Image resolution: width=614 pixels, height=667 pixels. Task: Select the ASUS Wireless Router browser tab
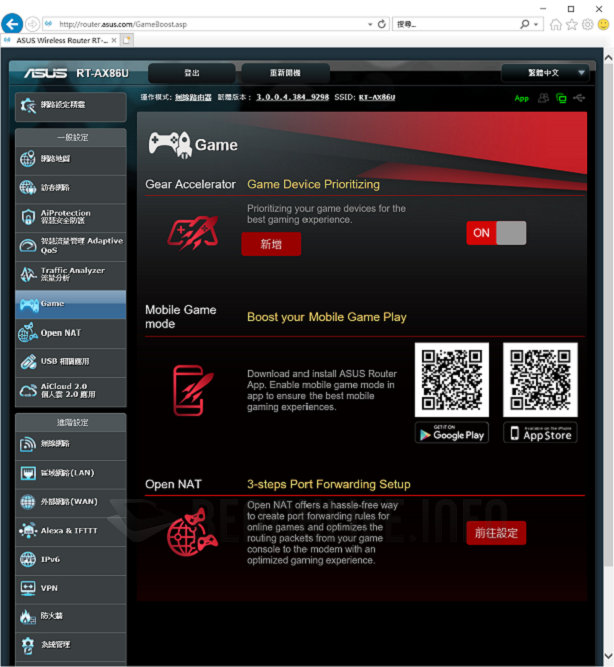[x=60, y=40]
